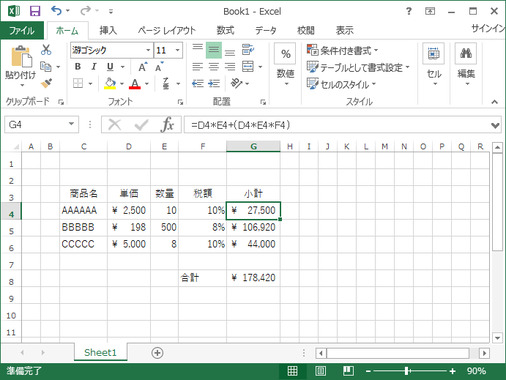Select column G header
This screenshot has height=380, width=506.
(253, 146)
